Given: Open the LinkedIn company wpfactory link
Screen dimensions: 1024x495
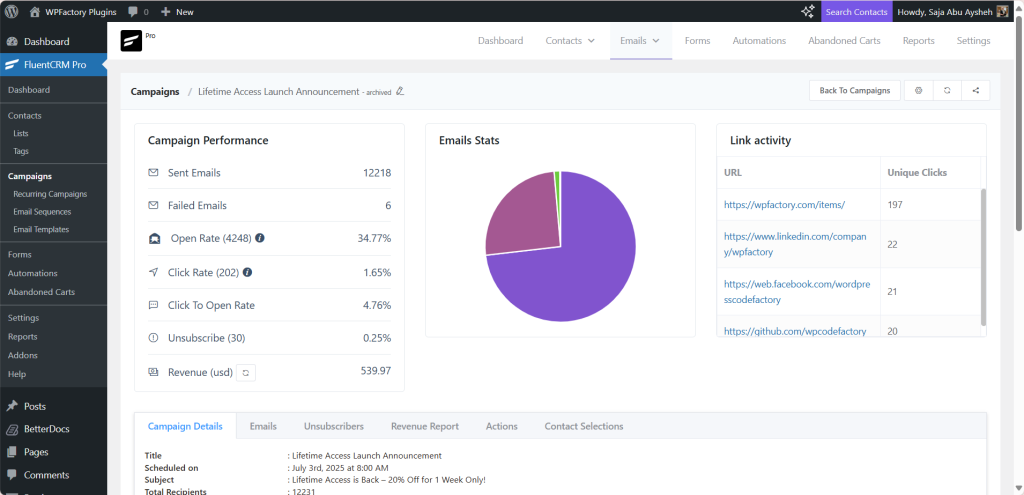Looking at the screenshot, I should pos(795,244).
